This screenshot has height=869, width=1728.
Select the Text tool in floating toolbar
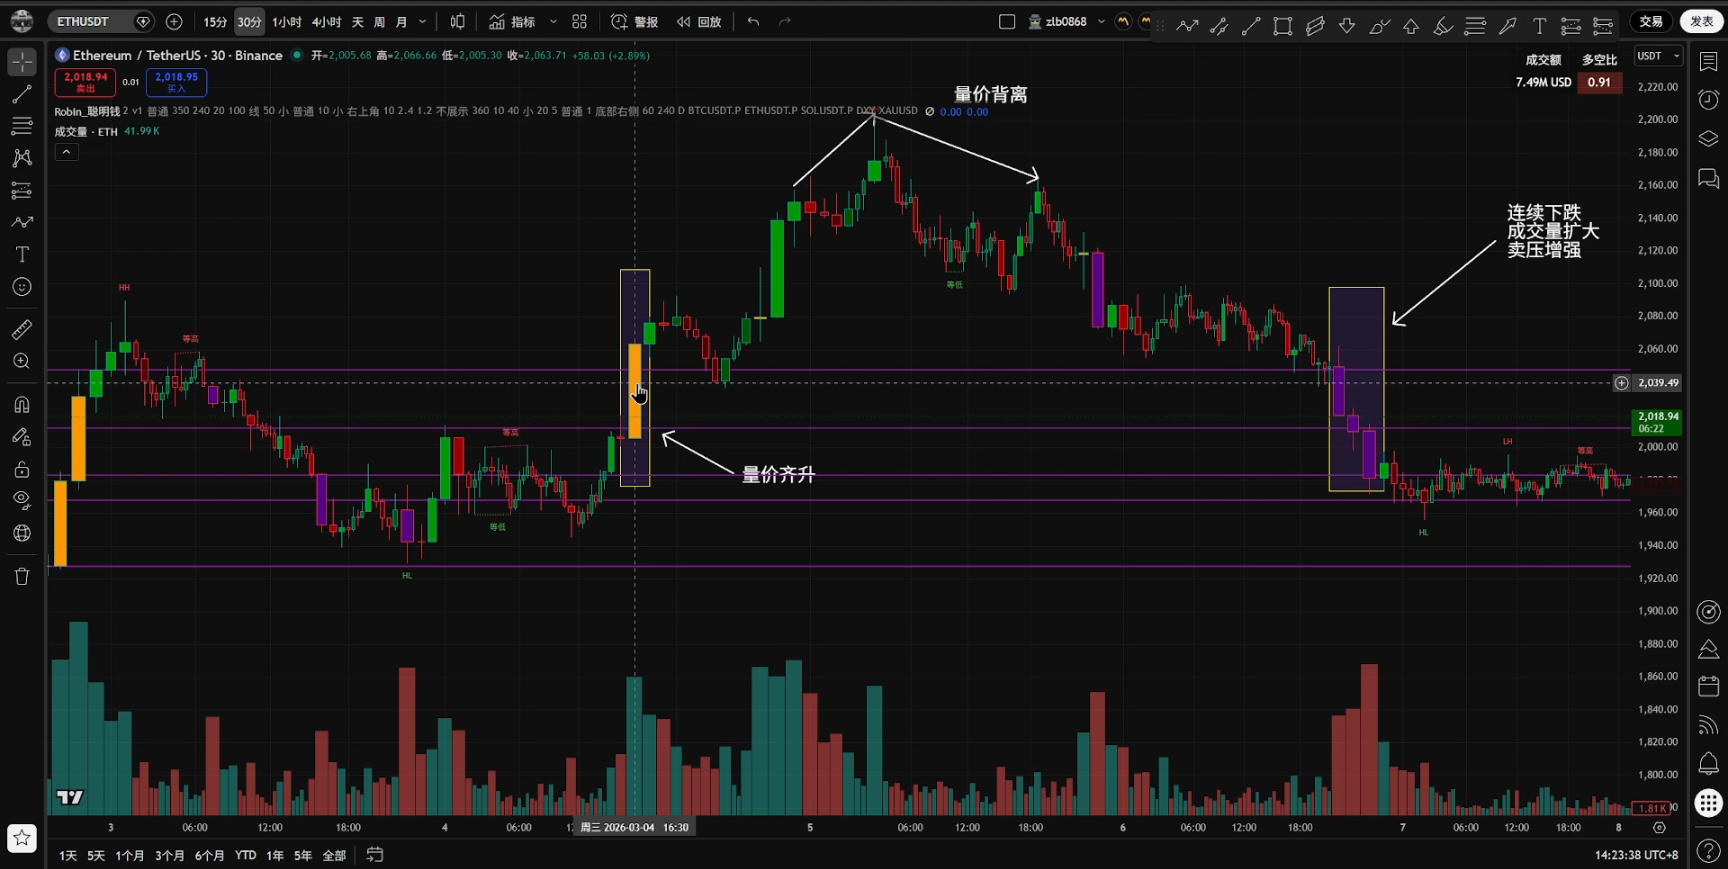1539,27
